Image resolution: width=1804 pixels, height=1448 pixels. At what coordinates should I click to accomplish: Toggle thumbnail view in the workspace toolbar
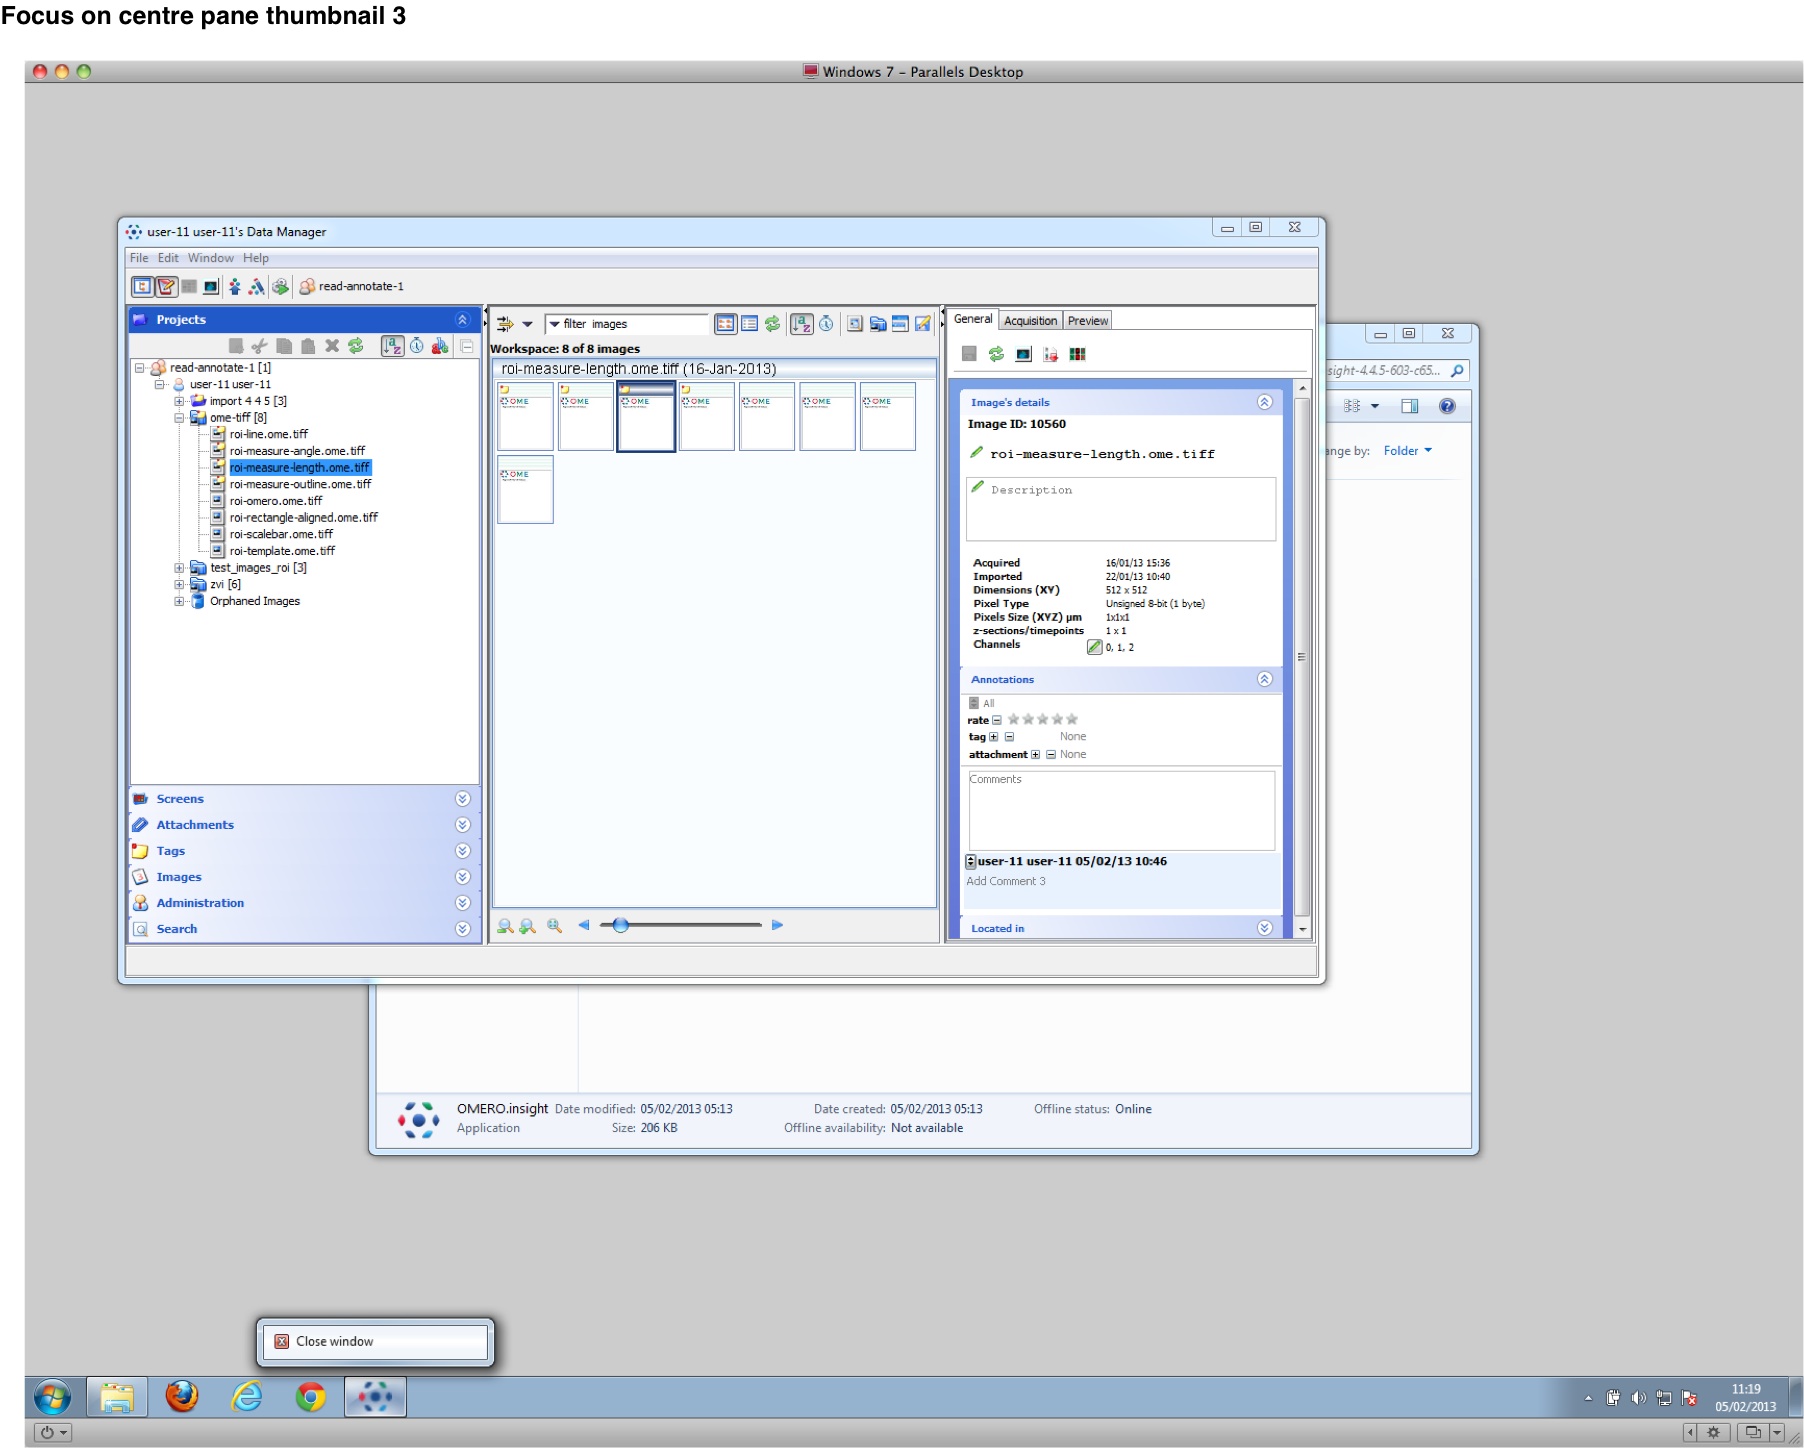(725, 324)
